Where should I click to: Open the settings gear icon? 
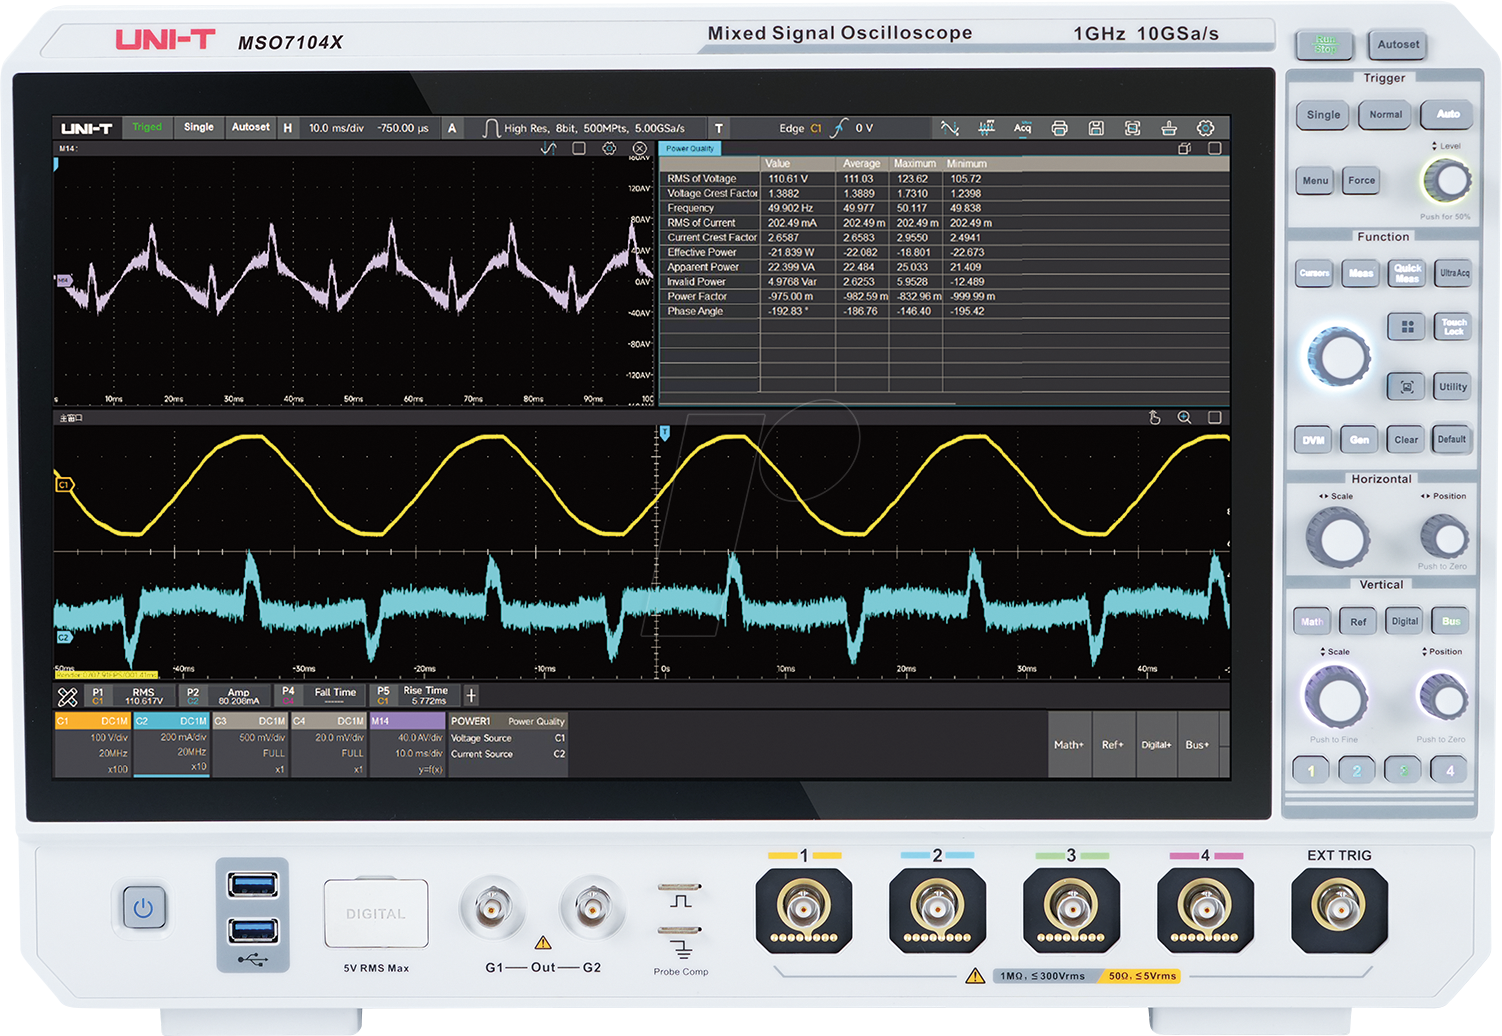[x=1205, y=128]
